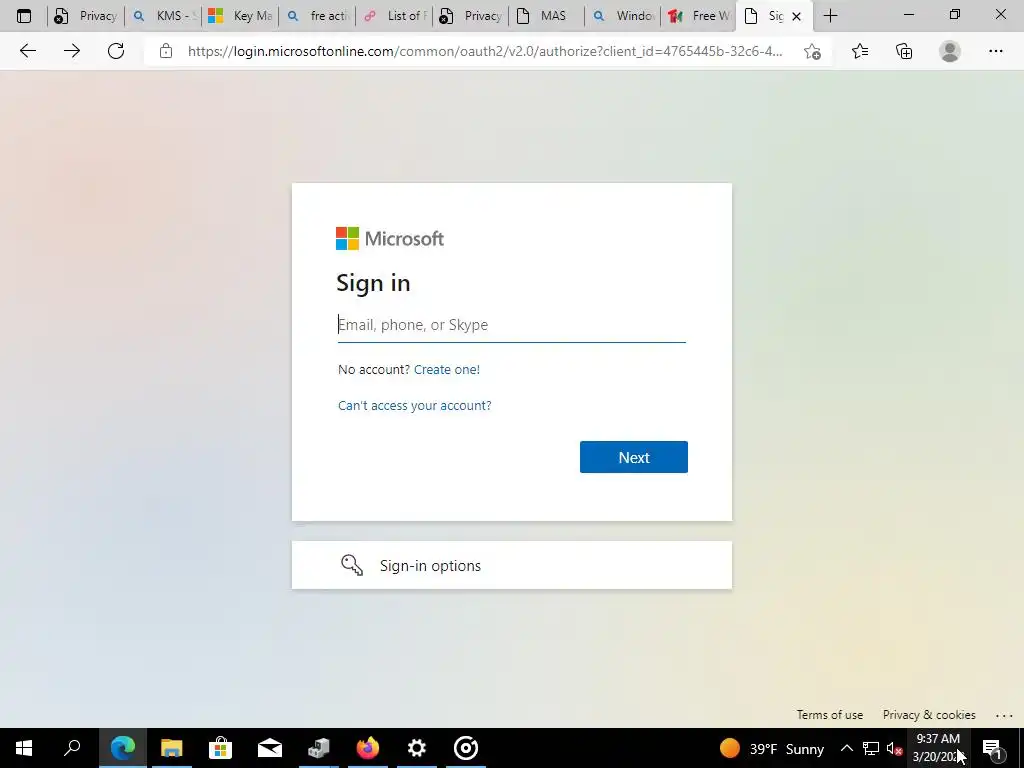Switch to the List of F tab
The height and width of the screenshot is (768, 1024).
pyautogui.click(x=394, y=16)
